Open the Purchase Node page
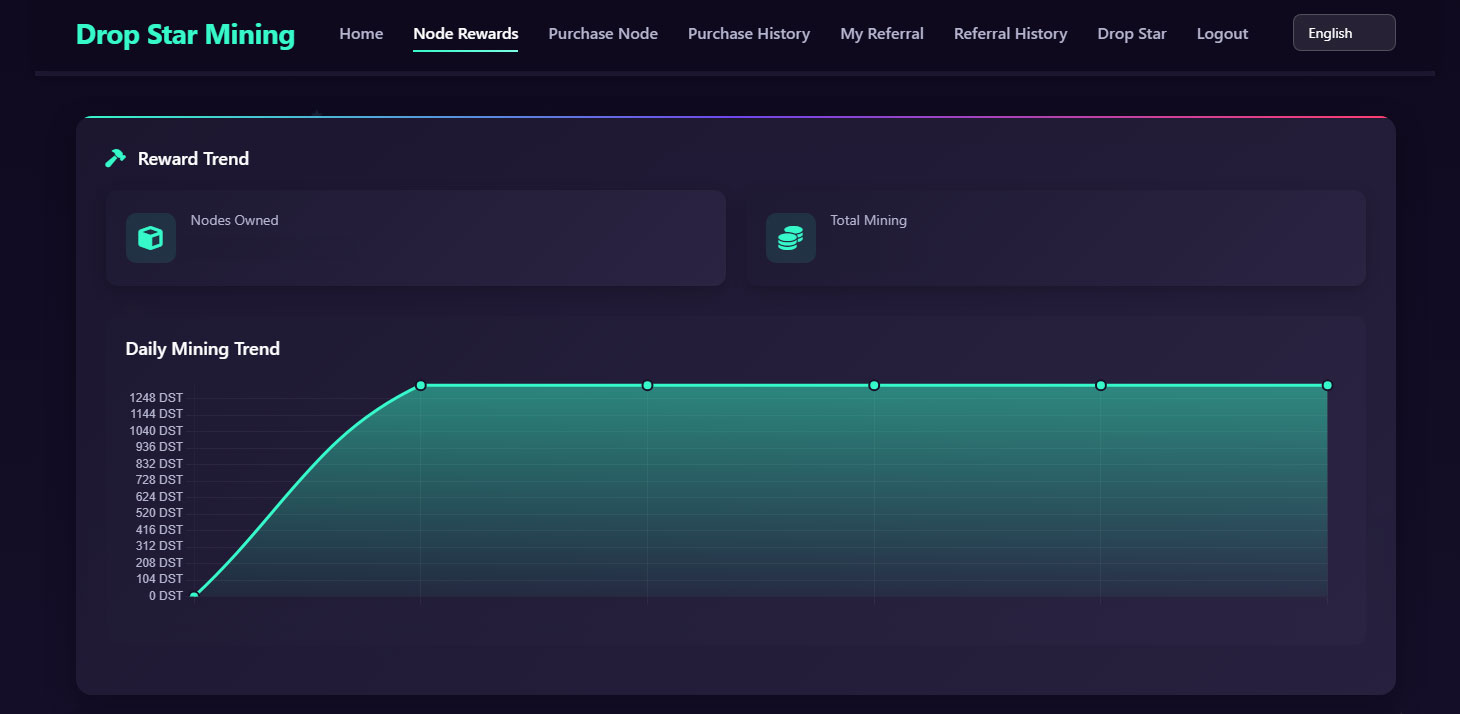 tap(603, 34)
